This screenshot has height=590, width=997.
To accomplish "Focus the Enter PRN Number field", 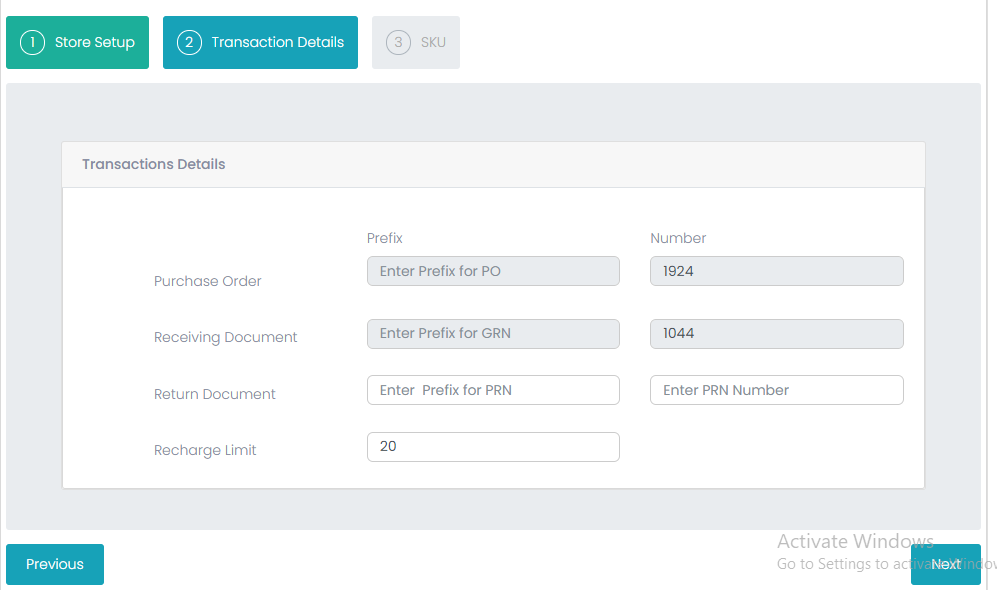I will point(776,390).
